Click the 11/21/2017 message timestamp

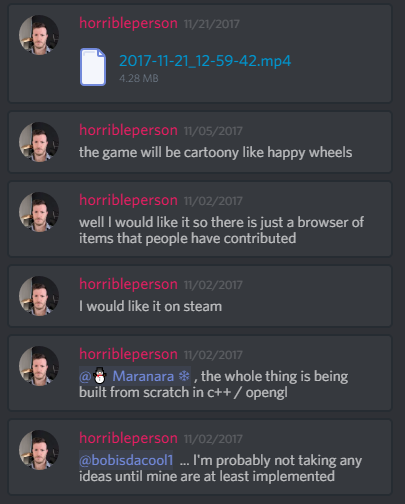[x=212, y=24]
